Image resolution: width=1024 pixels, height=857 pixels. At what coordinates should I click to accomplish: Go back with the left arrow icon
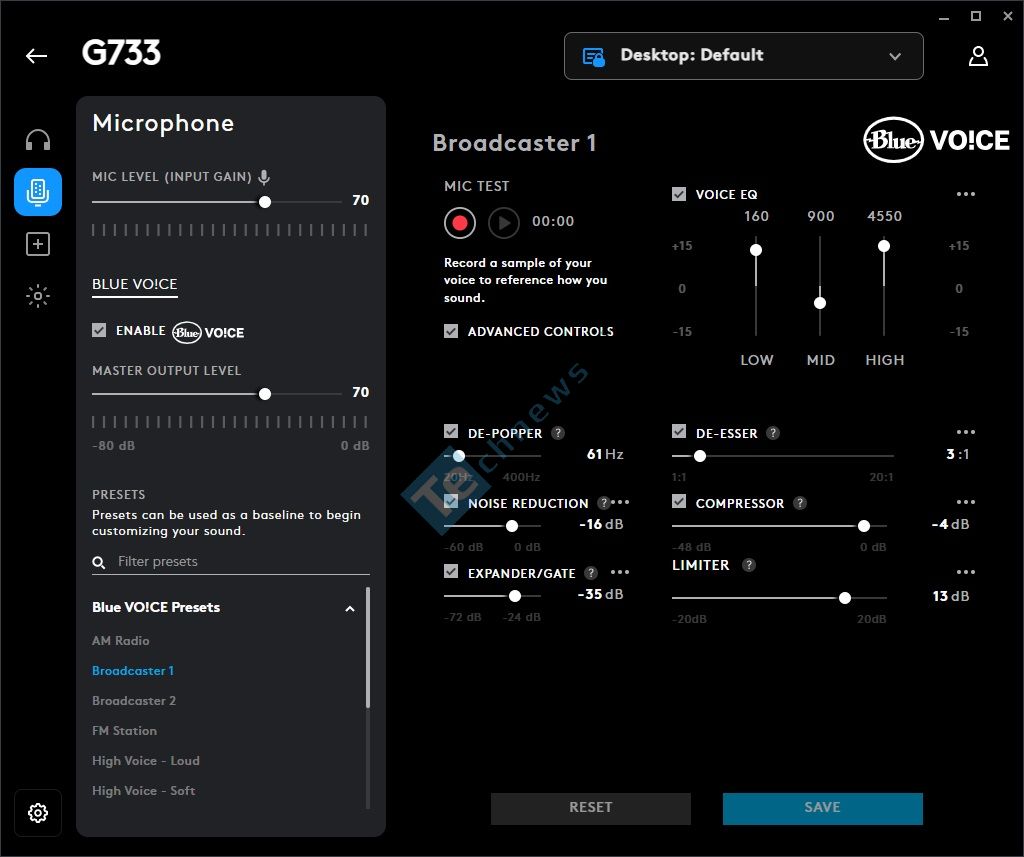click(x=37, y=56)
